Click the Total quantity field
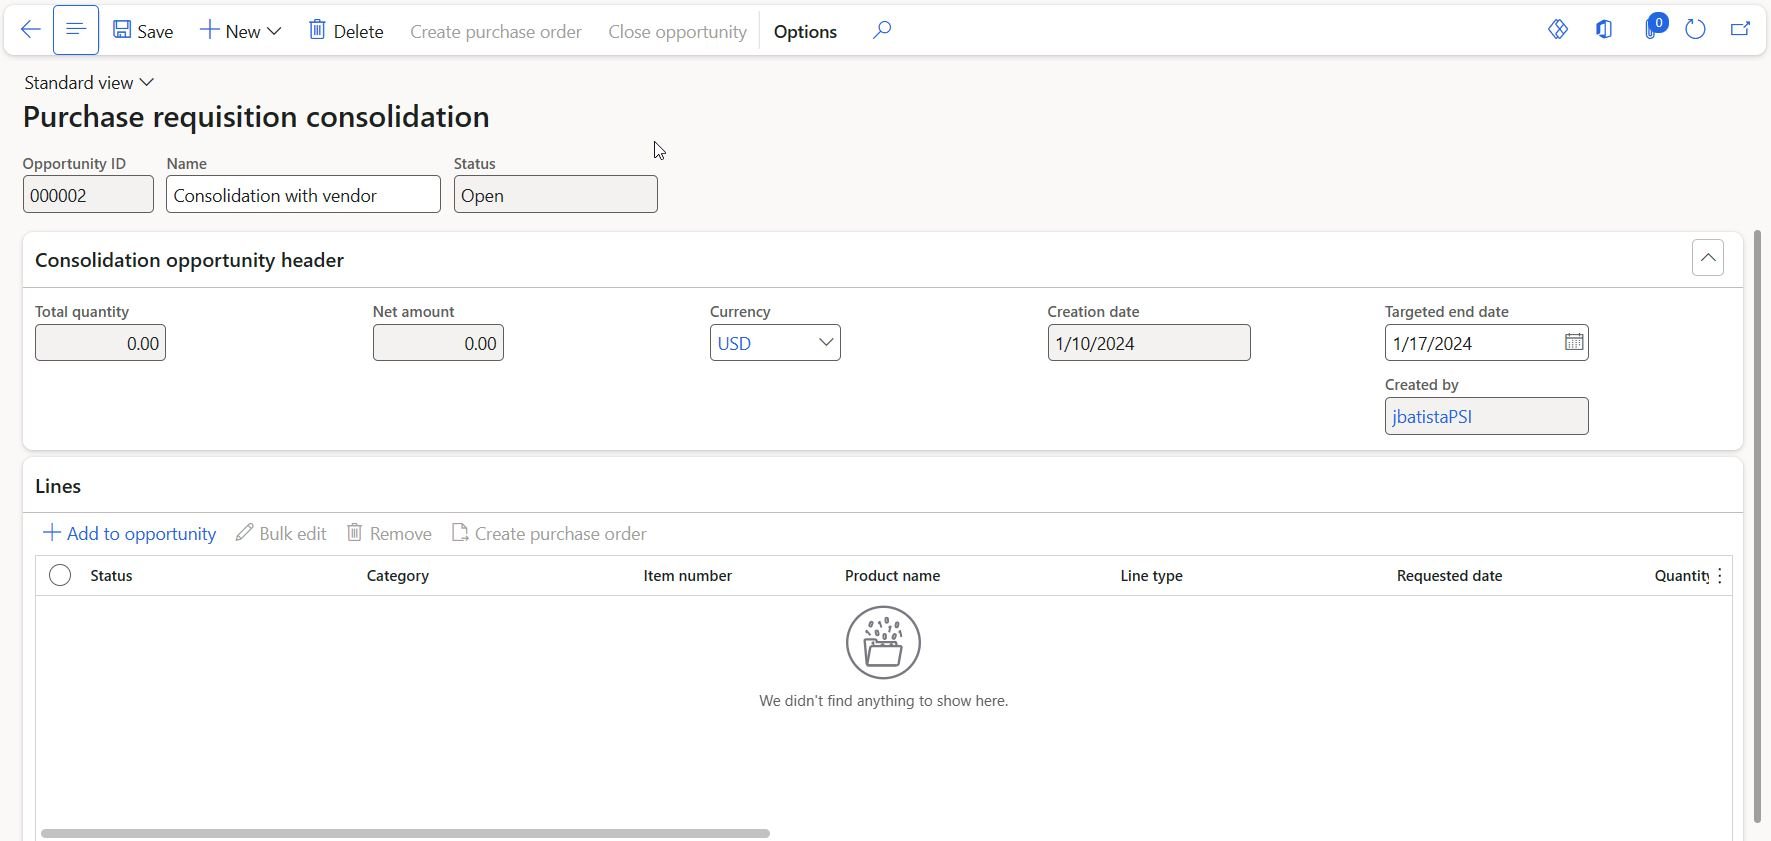 click(x=100, y=343)
